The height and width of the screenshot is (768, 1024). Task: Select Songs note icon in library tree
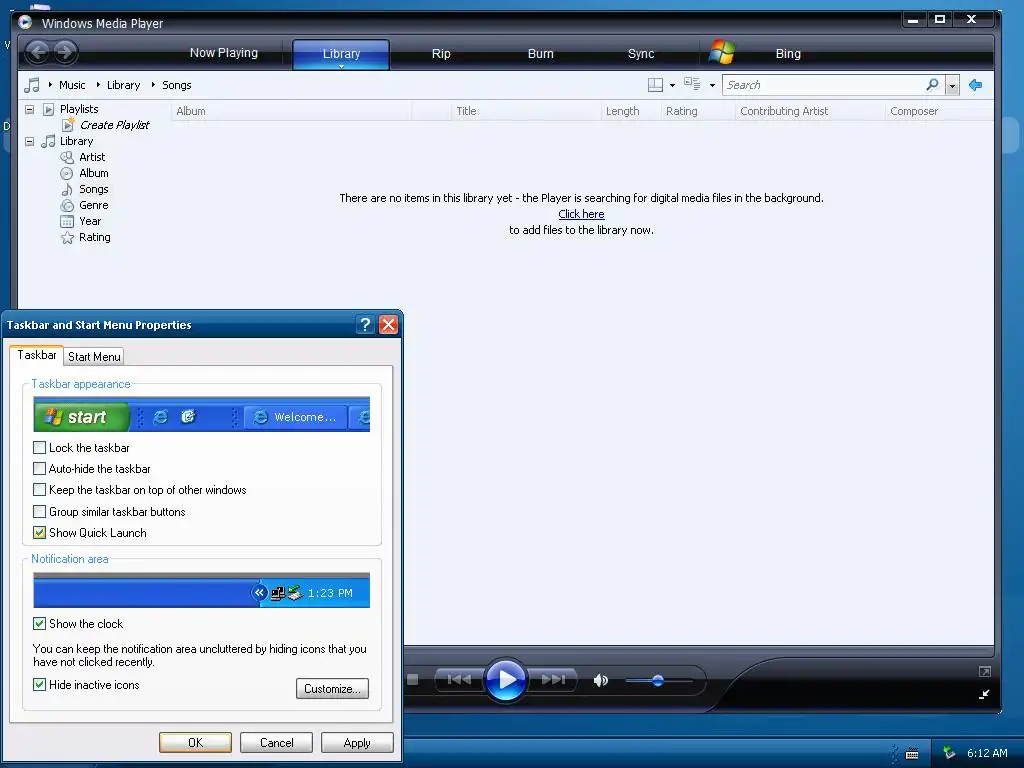[67, 189]
